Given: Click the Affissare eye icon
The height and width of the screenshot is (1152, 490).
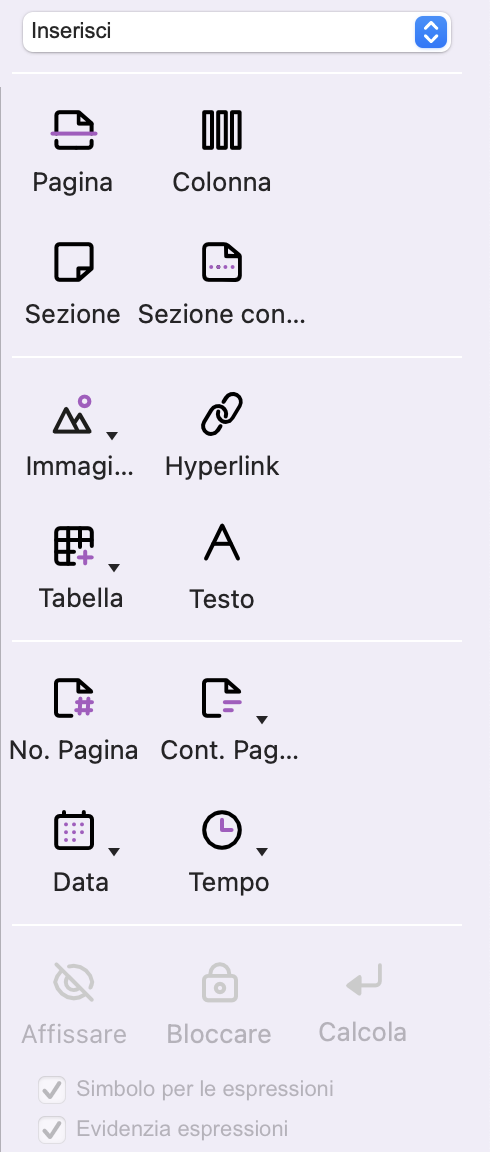Looking at the screenshot, I should (73, 982).
